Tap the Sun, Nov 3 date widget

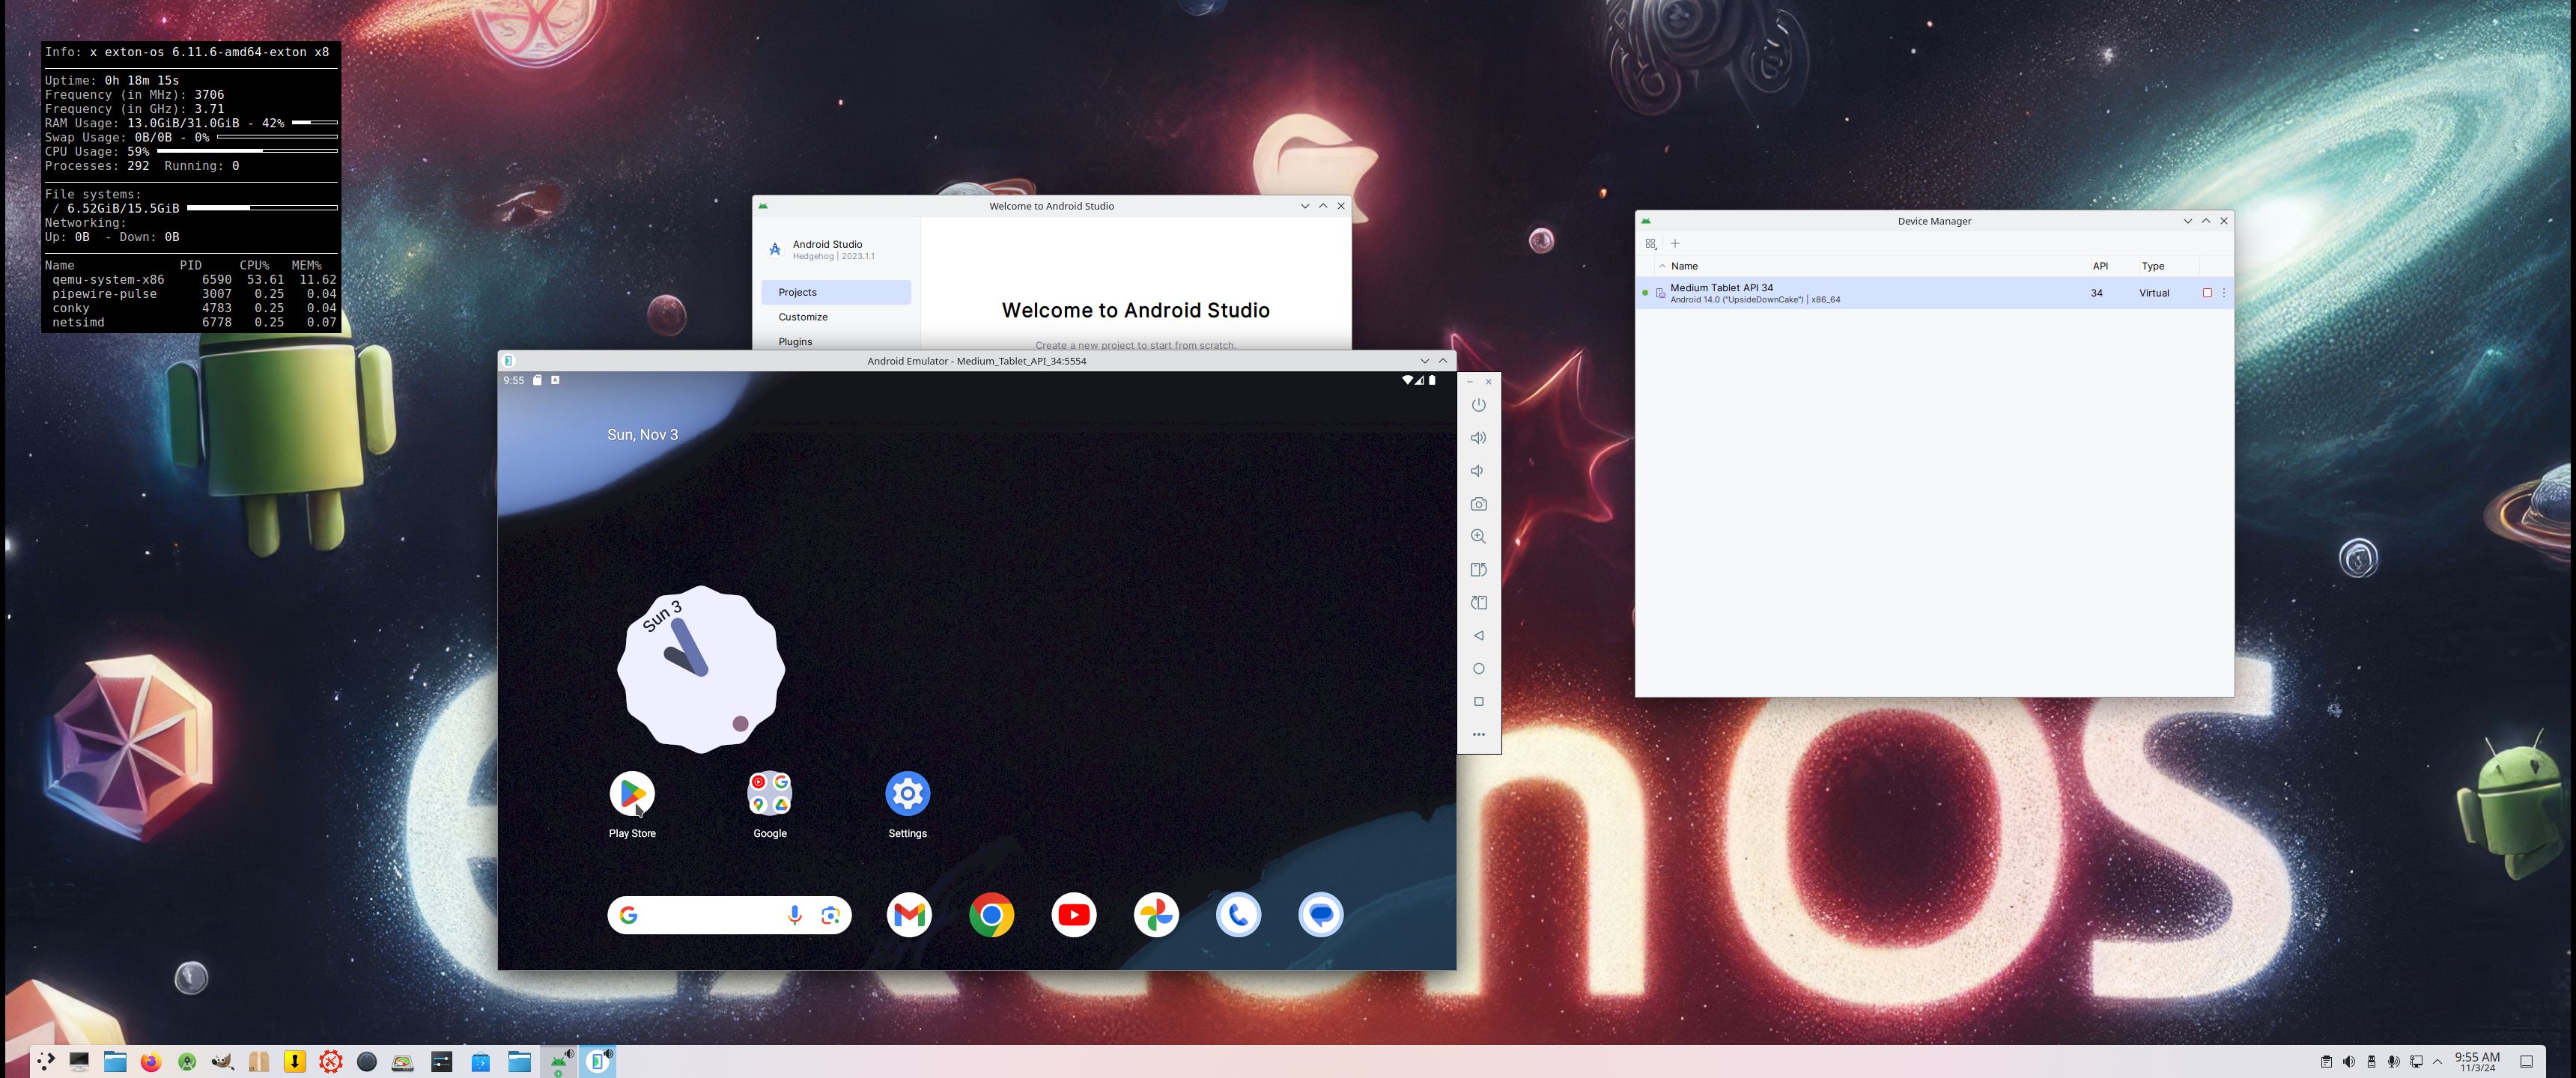tap(642, 435)
